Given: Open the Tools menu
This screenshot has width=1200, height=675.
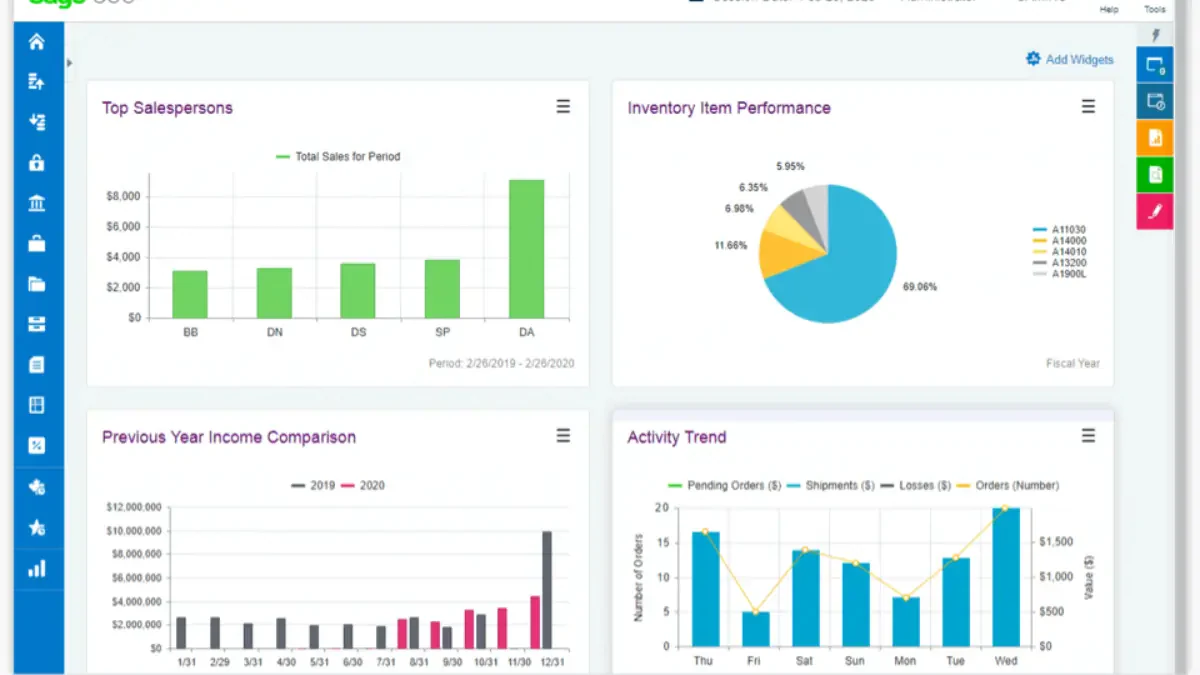Looking at the screenshot, I should (1155, 9).
